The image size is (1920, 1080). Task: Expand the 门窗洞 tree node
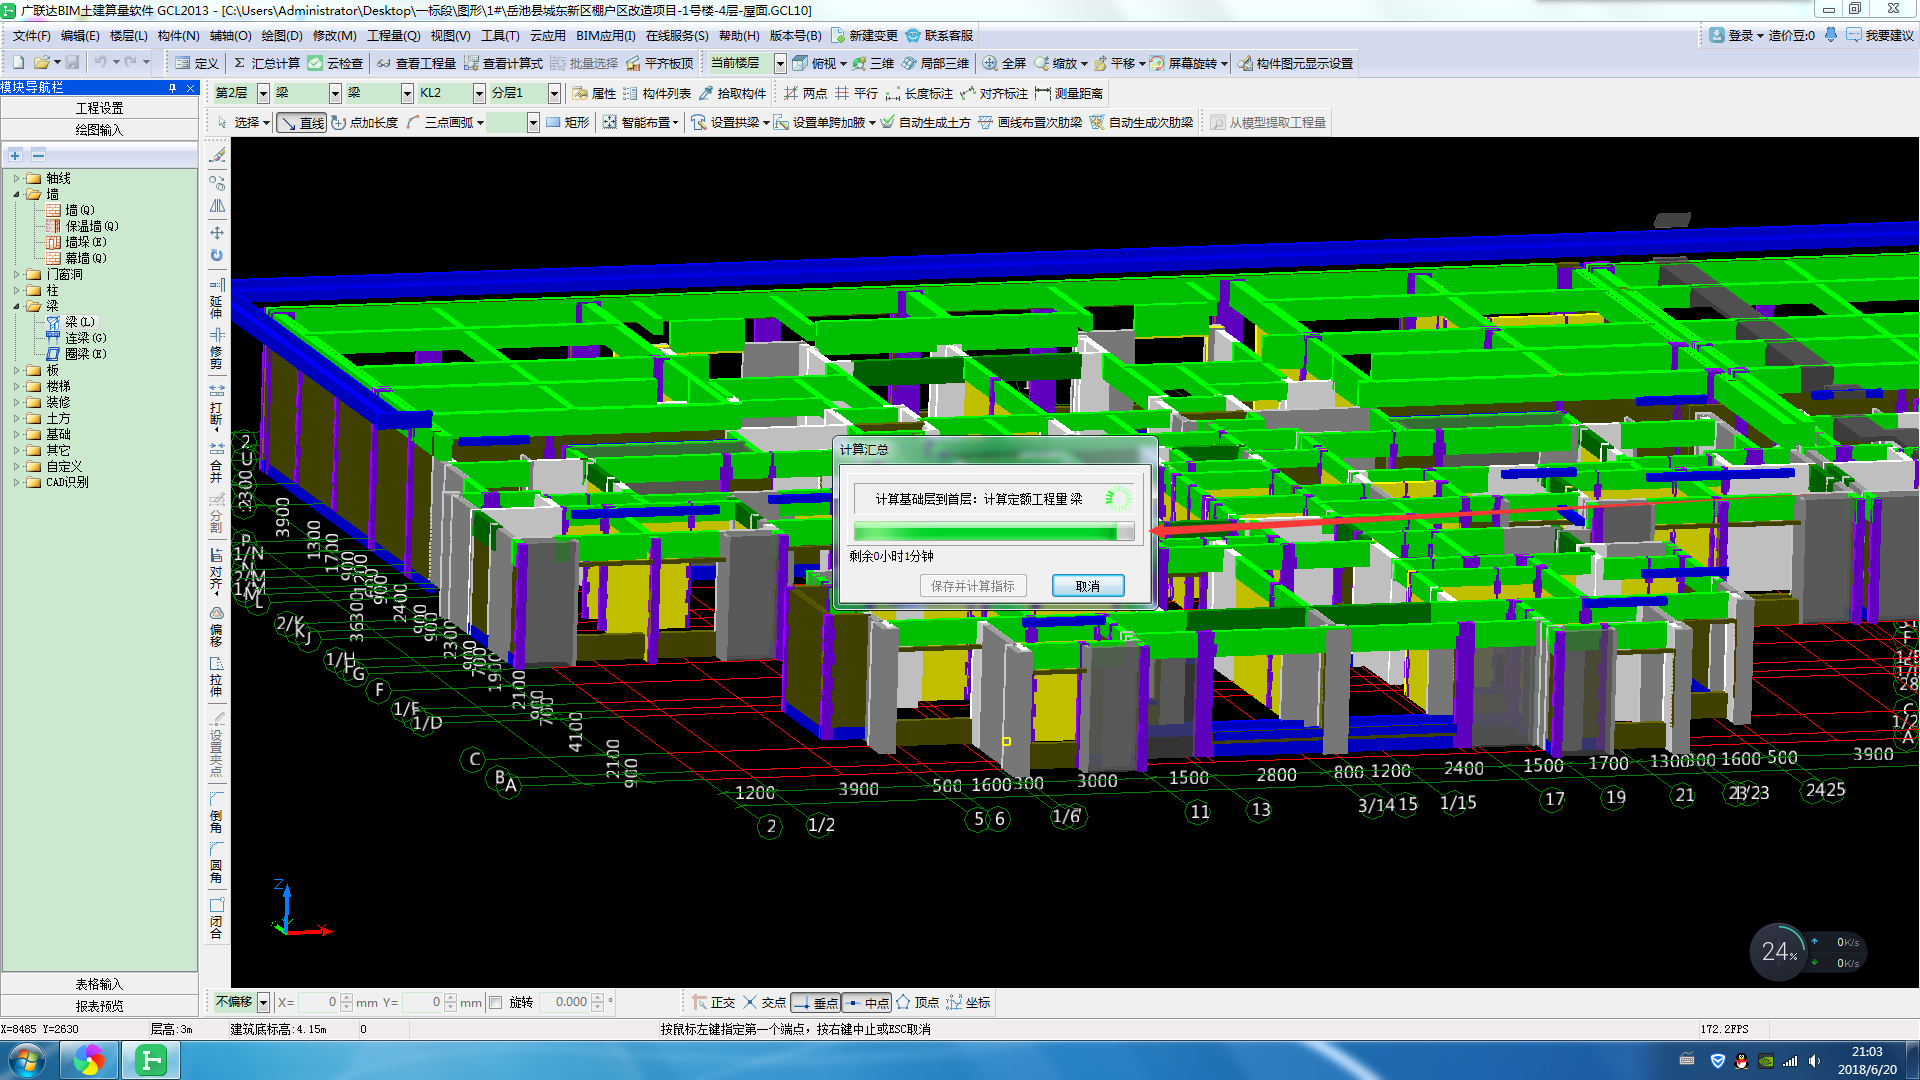(16, 274)
